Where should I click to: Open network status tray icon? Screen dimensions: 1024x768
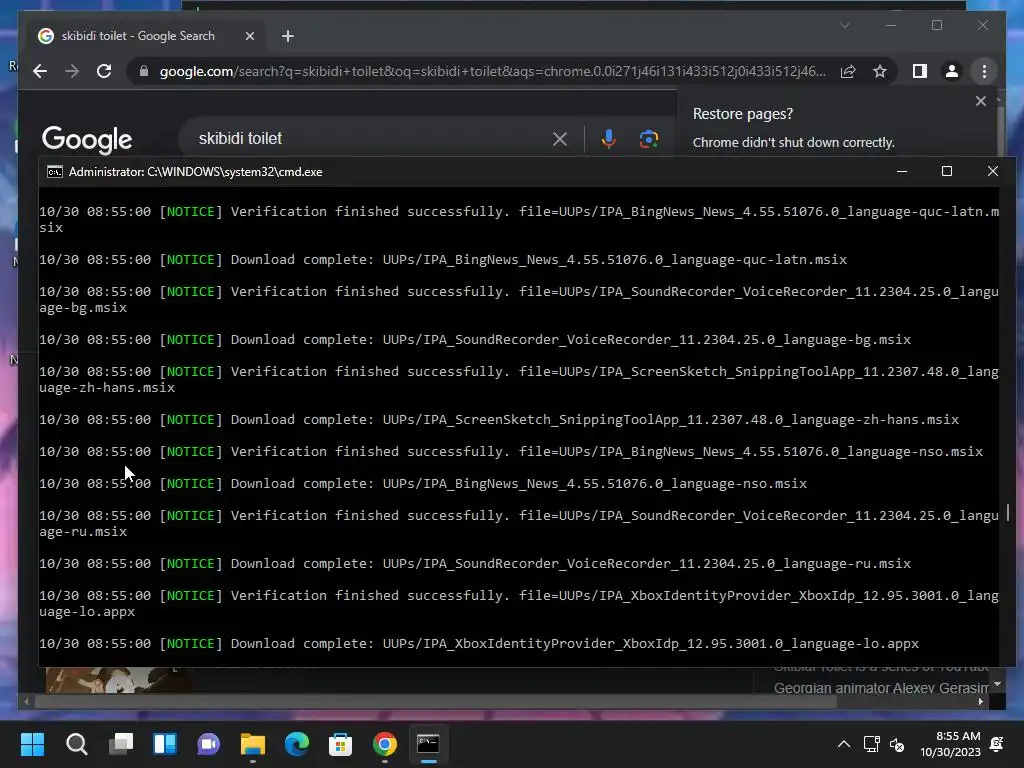click(871, 744)
